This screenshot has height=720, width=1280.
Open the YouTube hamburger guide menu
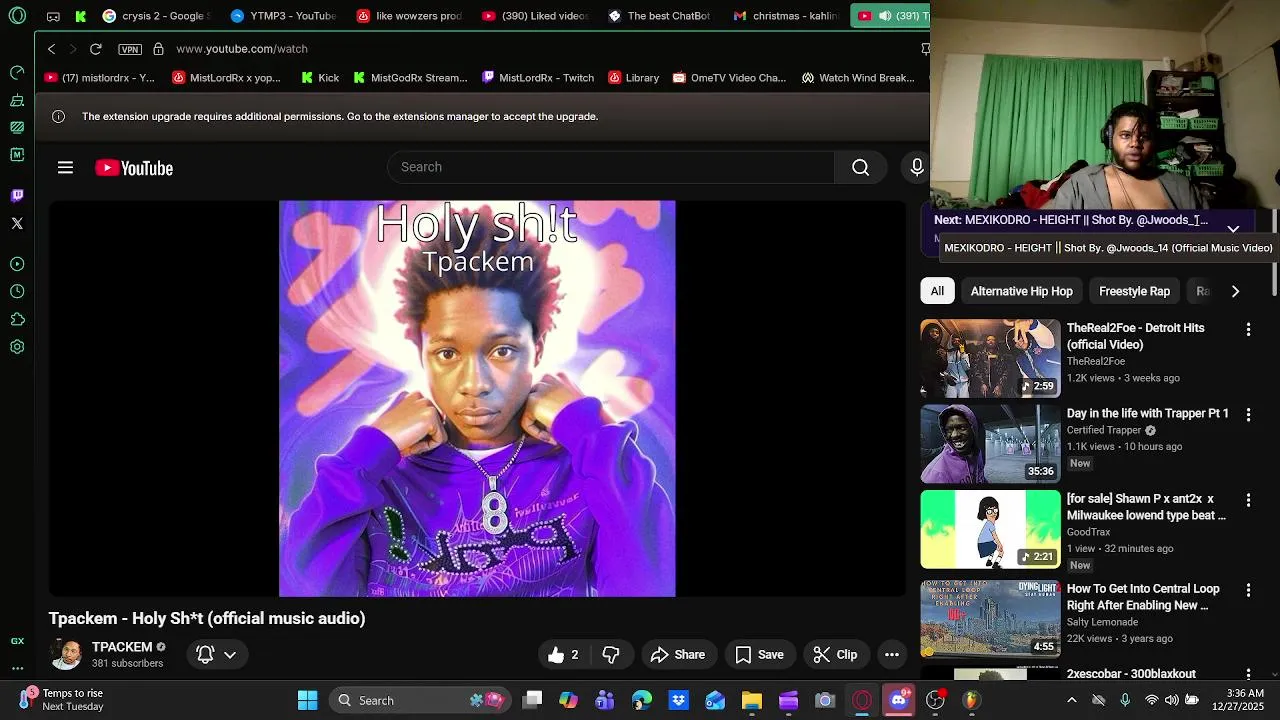coord(65,167)
